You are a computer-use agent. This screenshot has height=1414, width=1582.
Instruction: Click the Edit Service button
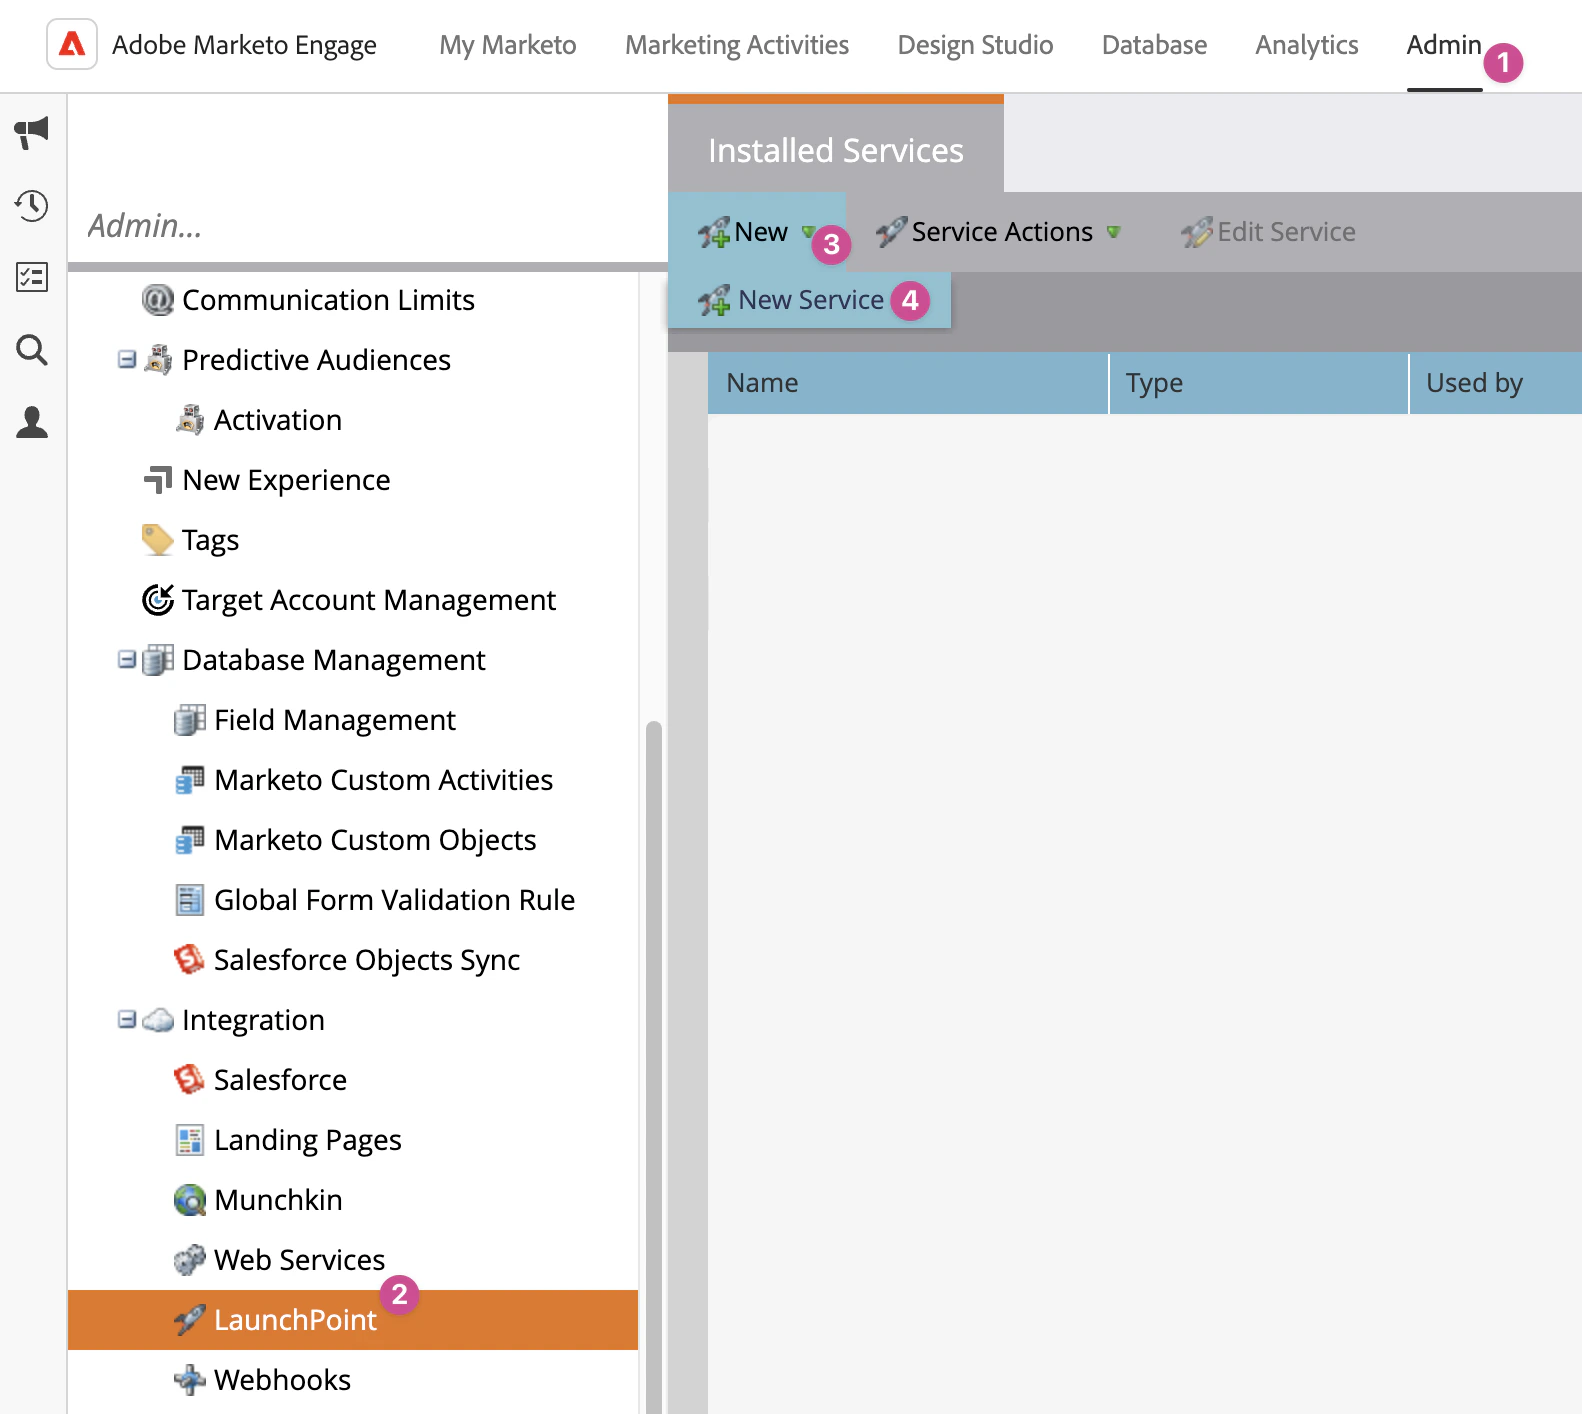pos(1268,232)
